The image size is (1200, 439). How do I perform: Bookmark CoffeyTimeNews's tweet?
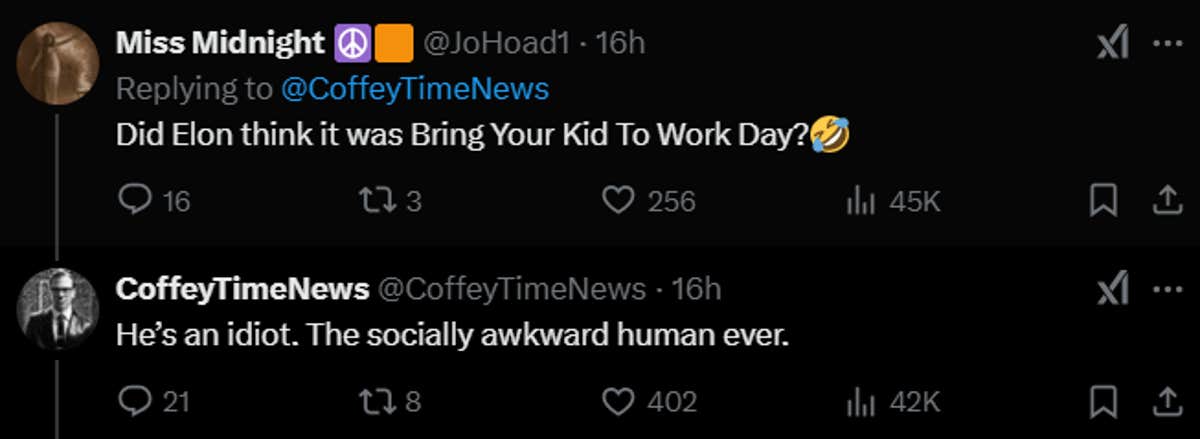[1102, 401]
